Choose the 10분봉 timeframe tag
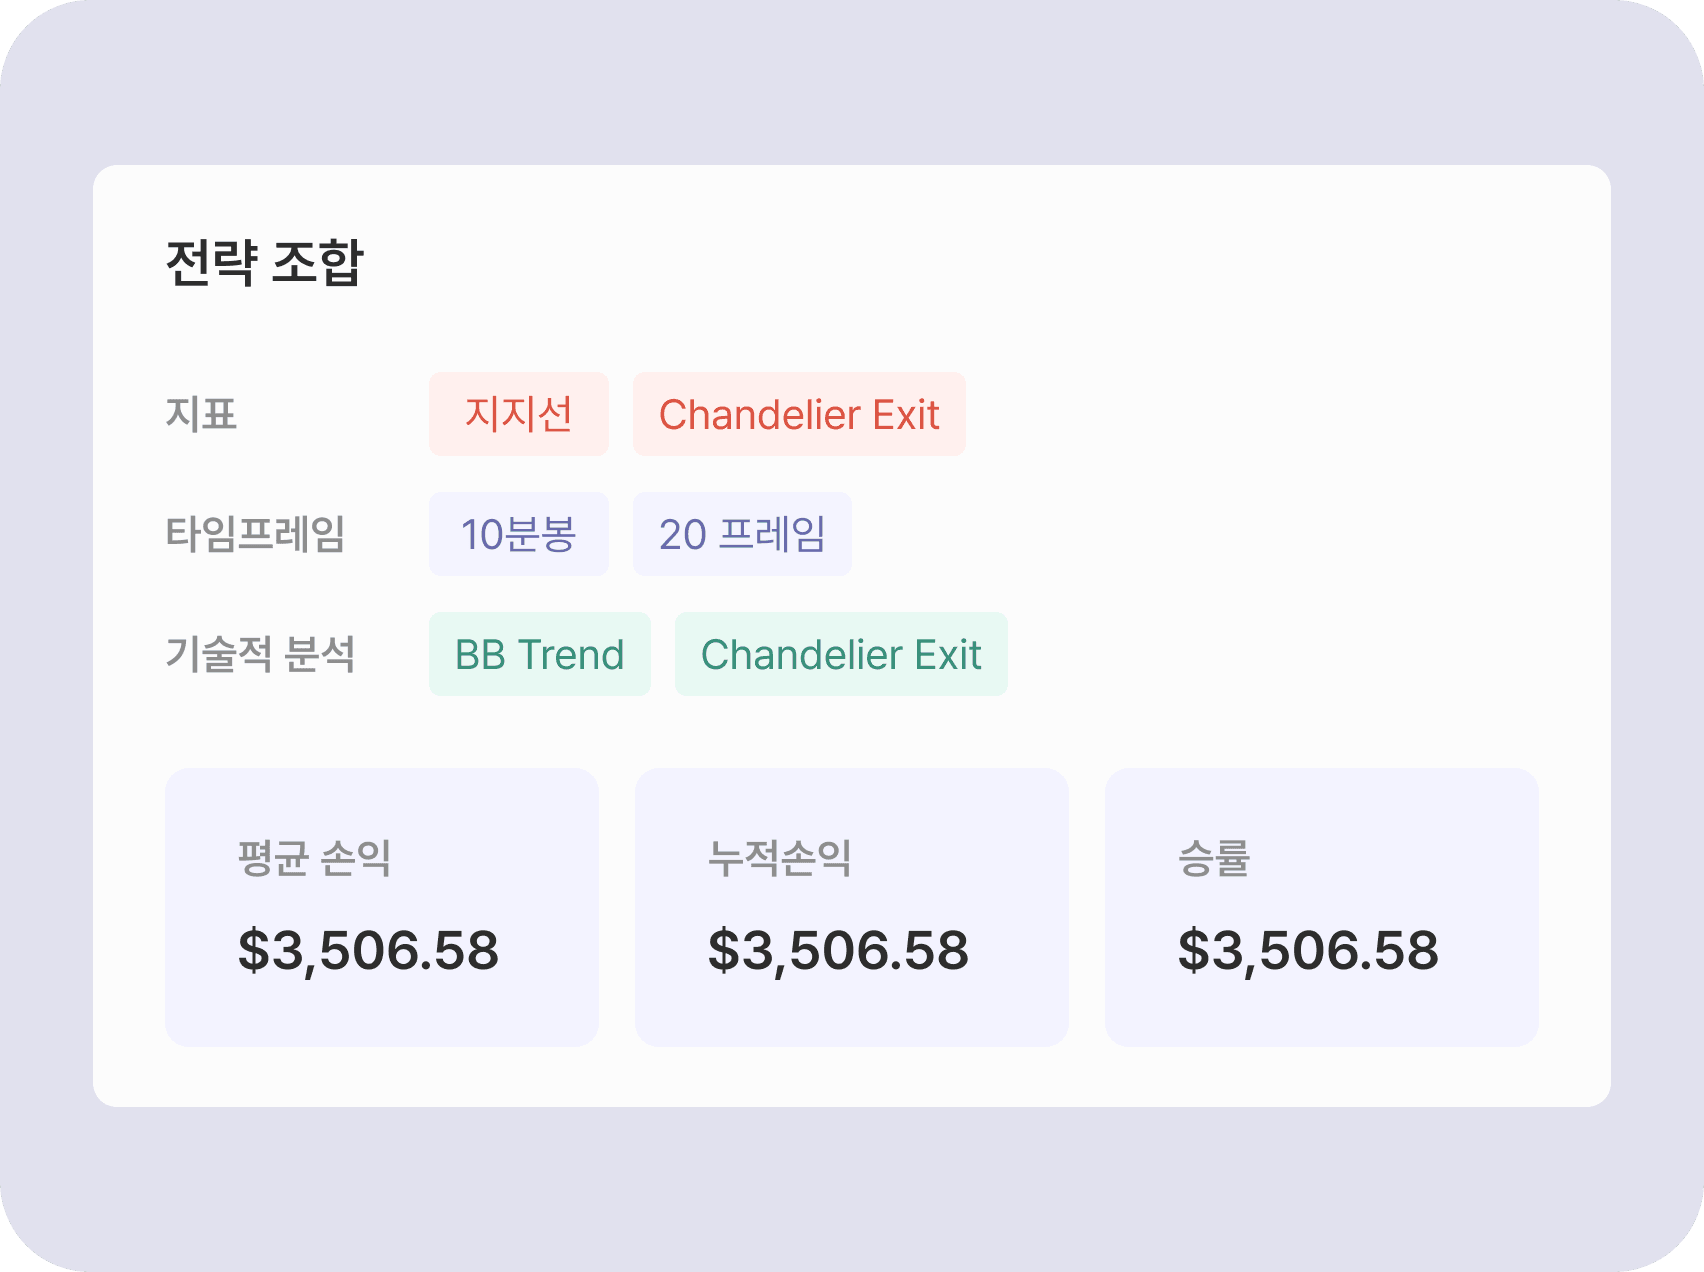Image resolution: width=1704 pixels, height=1272 pixels. point(518,534)
